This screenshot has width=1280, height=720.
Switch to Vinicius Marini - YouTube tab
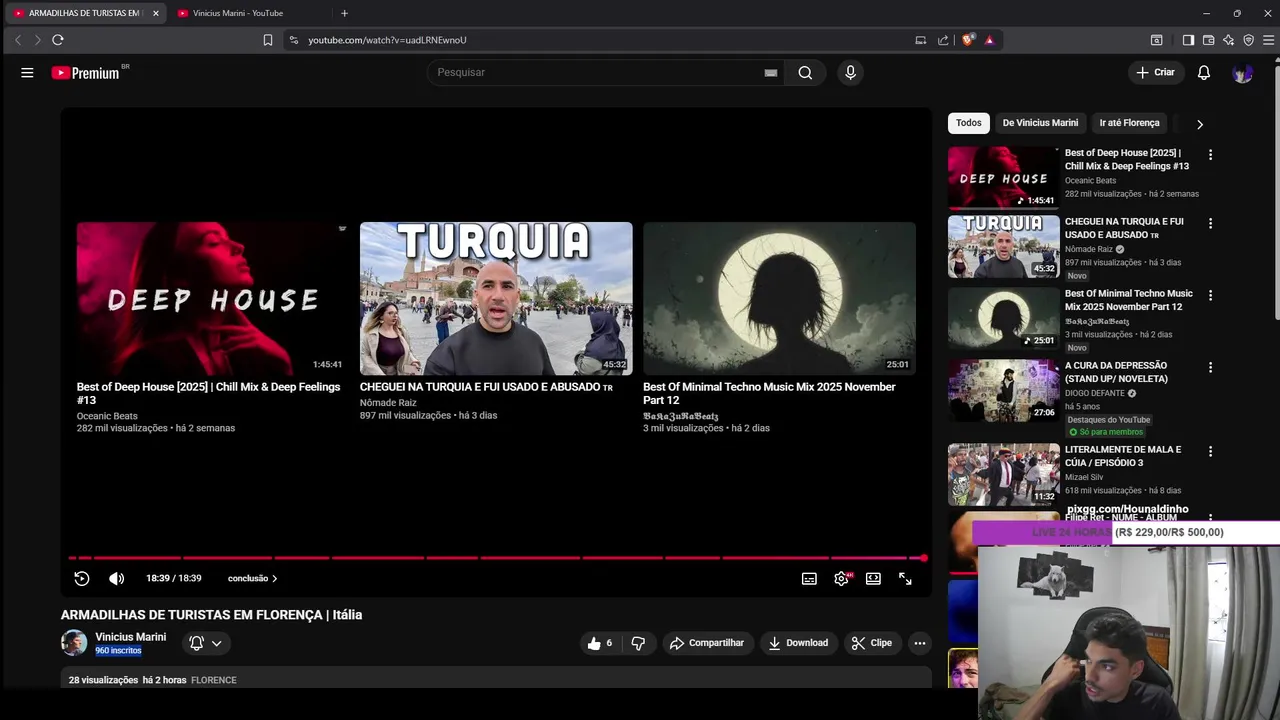(x=250, y=13)
